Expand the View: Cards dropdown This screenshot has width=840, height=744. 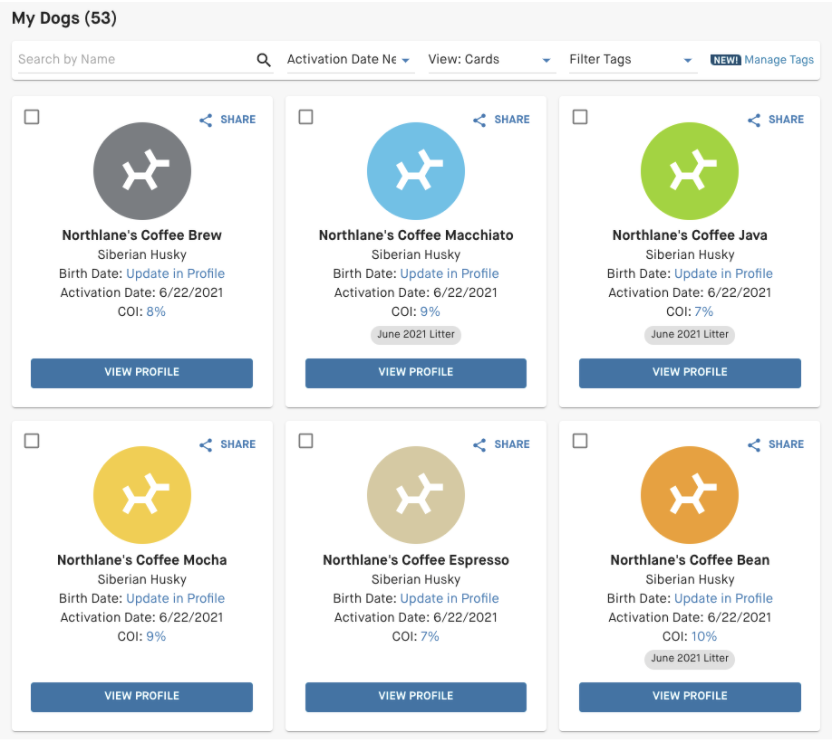(490, 60)
